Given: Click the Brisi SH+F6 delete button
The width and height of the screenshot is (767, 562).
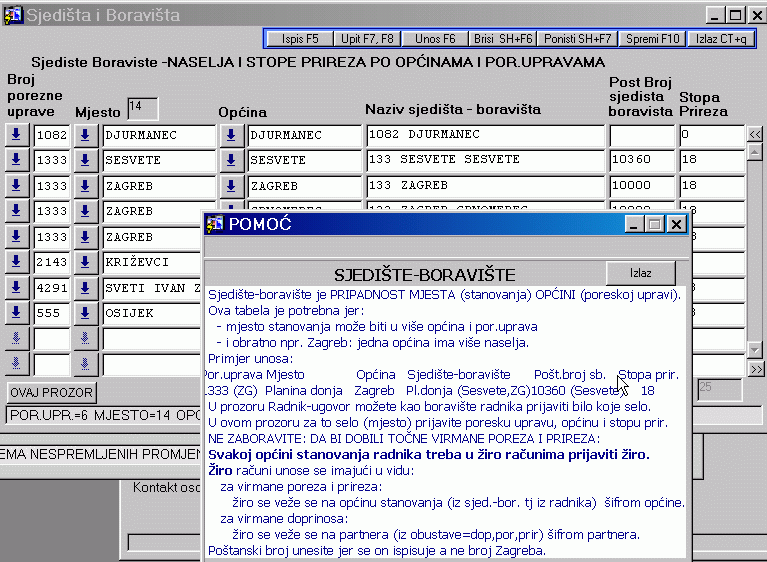Looking at the screenshot, I should [x=502, y=39].
